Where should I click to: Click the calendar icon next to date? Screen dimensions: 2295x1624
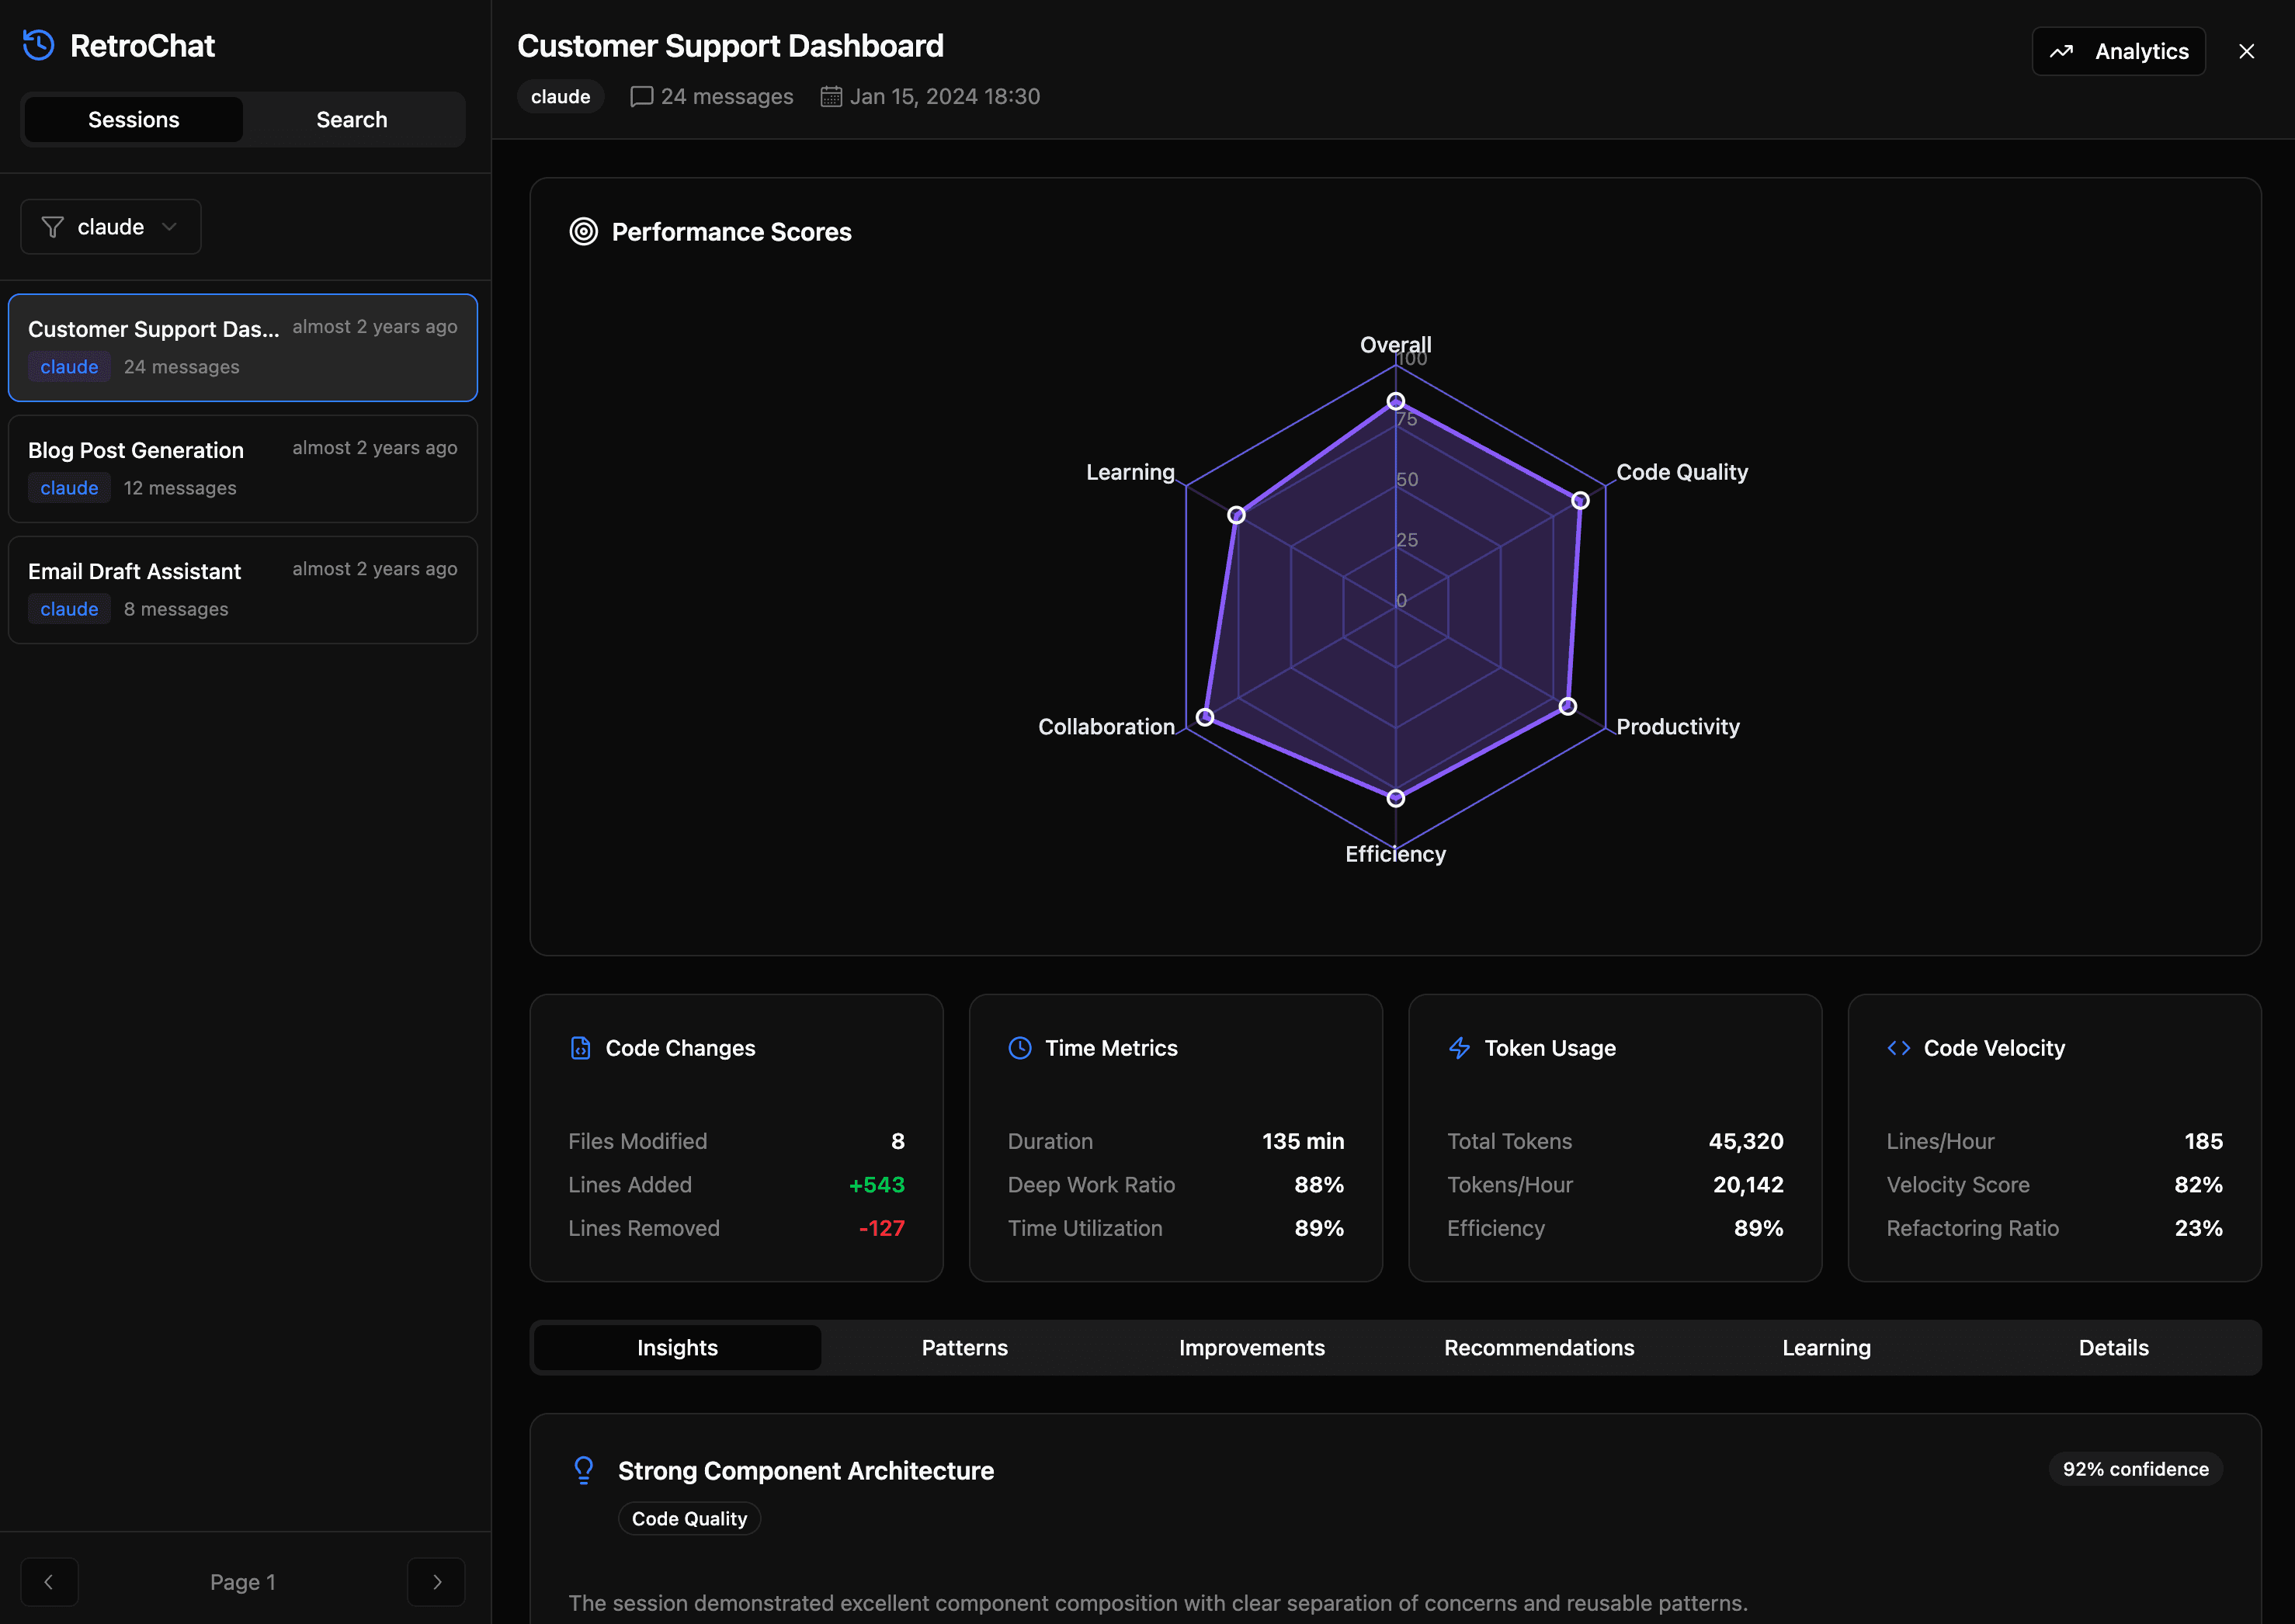click(x=831, y=96)
